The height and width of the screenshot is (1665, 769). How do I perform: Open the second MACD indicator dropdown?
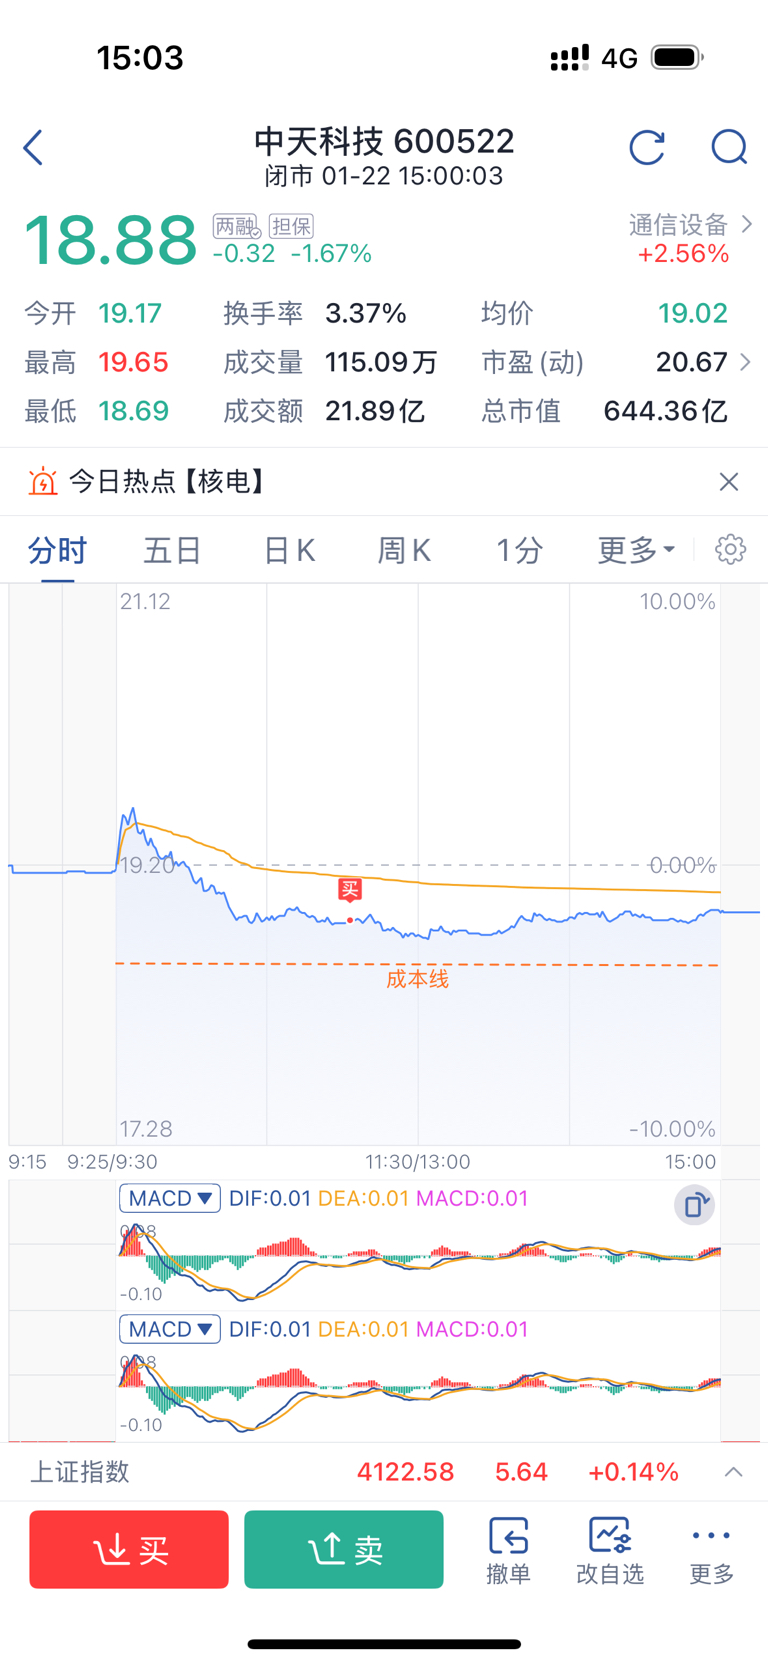(170, 1329)
